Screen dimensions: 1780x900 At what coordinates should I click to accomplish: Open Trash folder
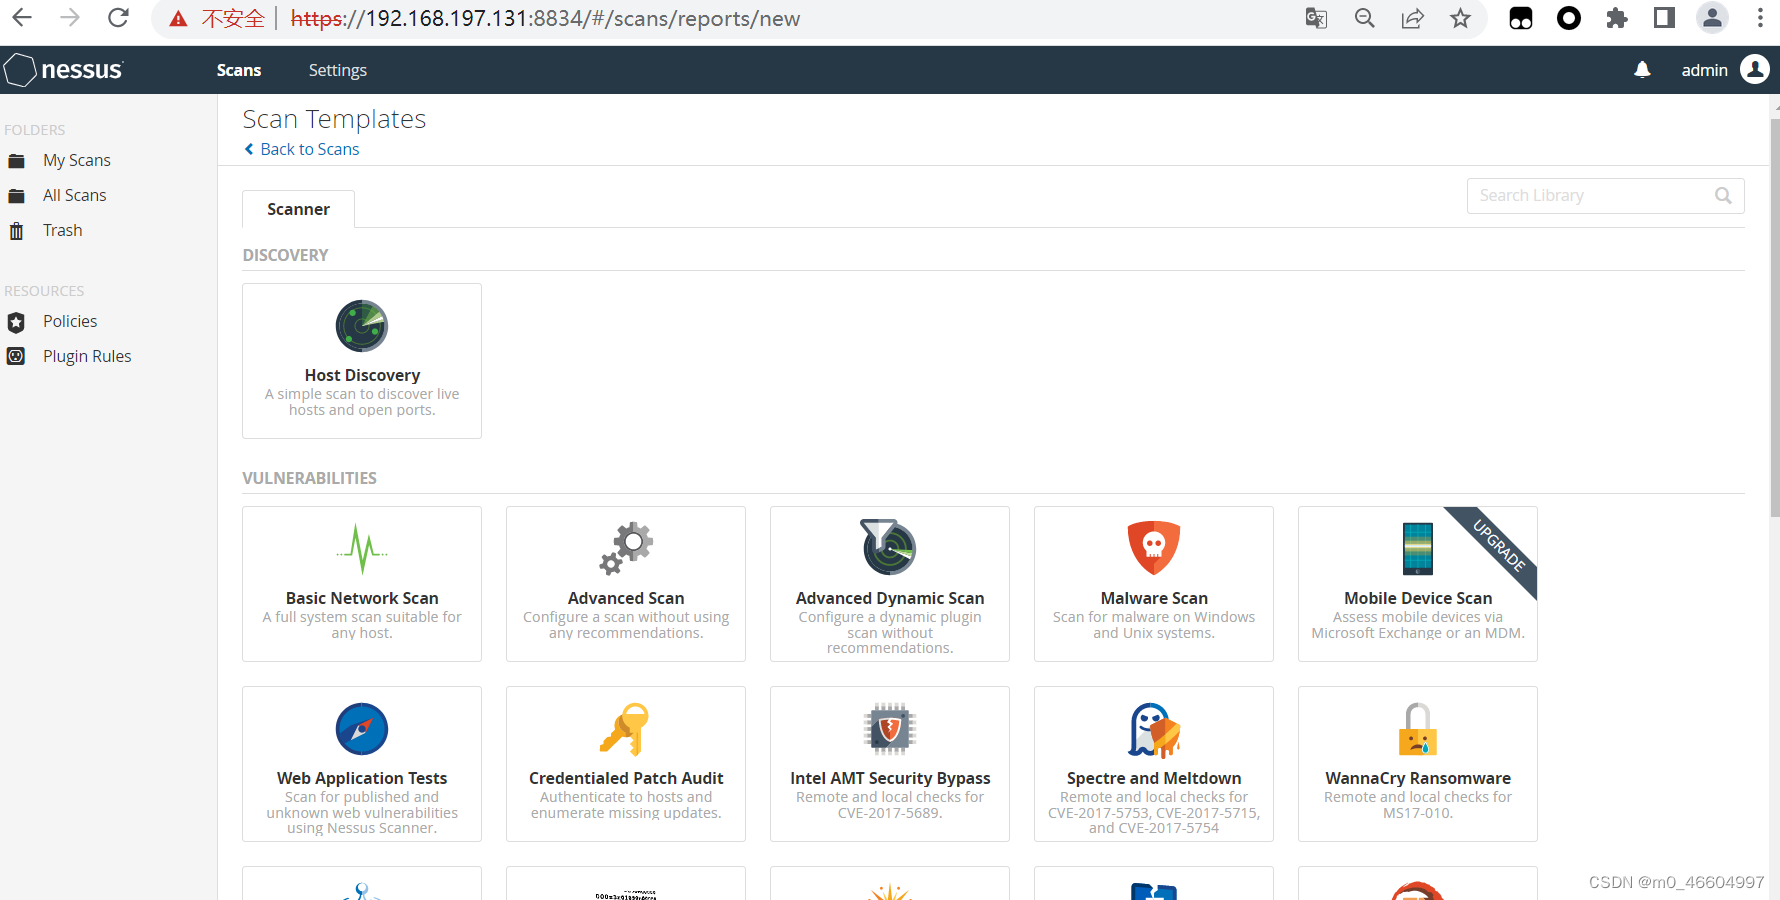click(x=63, y=231)
